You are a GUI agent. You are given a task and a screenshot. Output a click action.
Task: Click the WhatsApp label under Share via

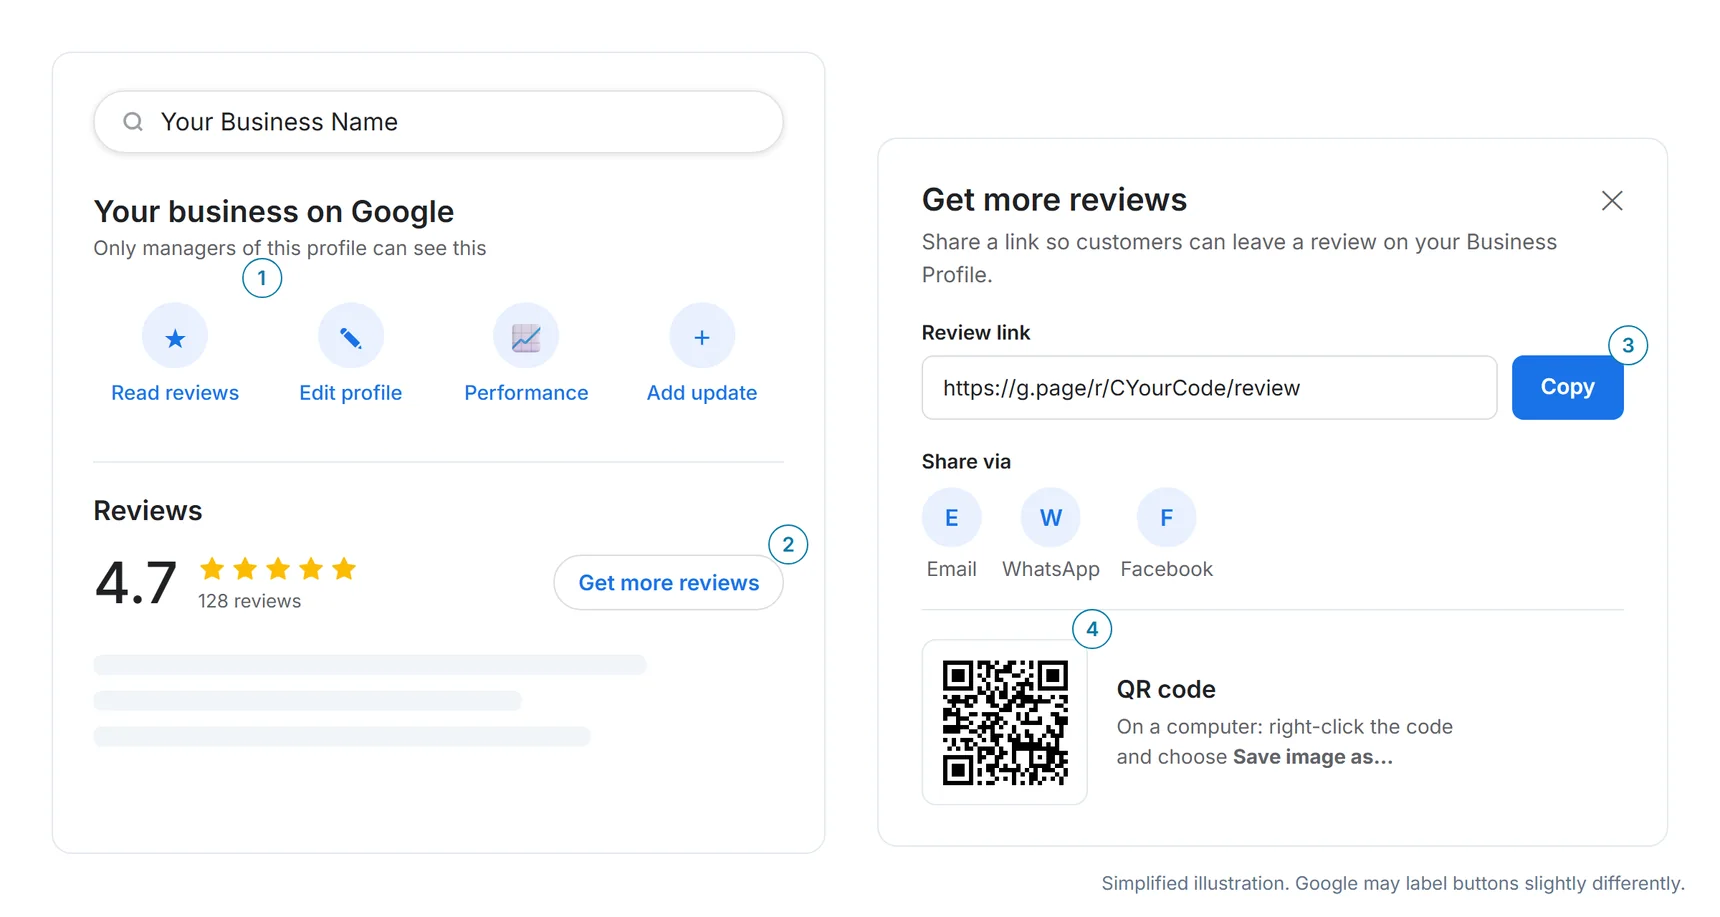point(1051,569)
